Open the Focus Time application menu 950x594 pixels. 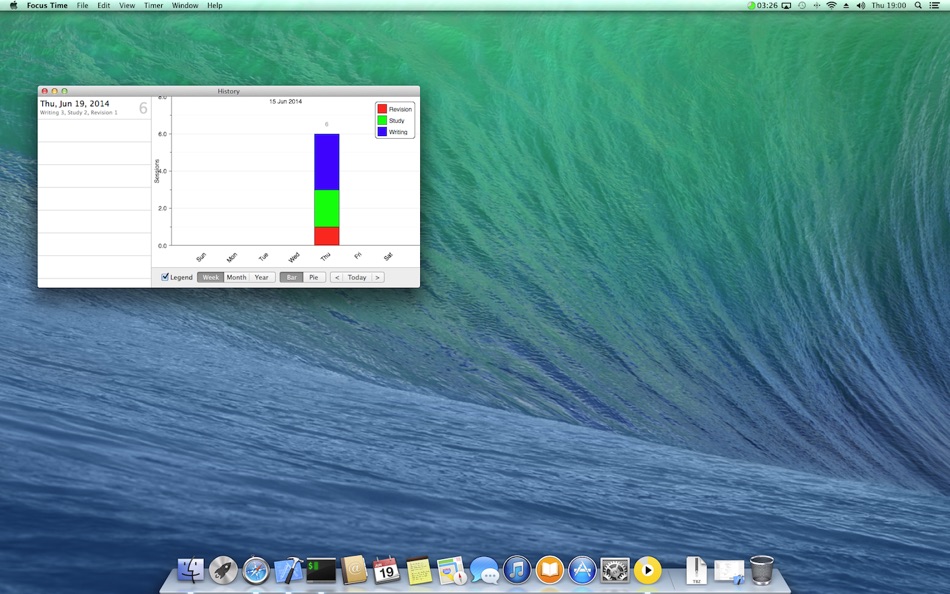coord(47,5)
